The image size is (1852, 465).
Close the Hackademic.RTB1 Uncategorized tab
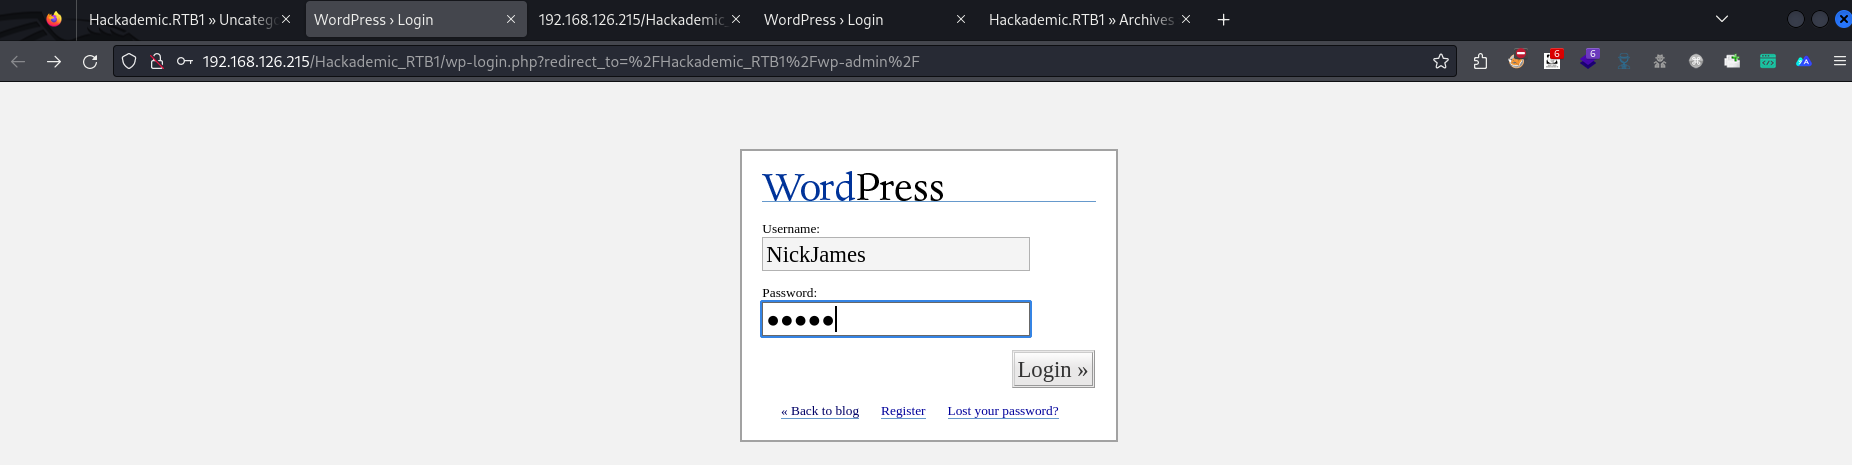coord(286,19)
